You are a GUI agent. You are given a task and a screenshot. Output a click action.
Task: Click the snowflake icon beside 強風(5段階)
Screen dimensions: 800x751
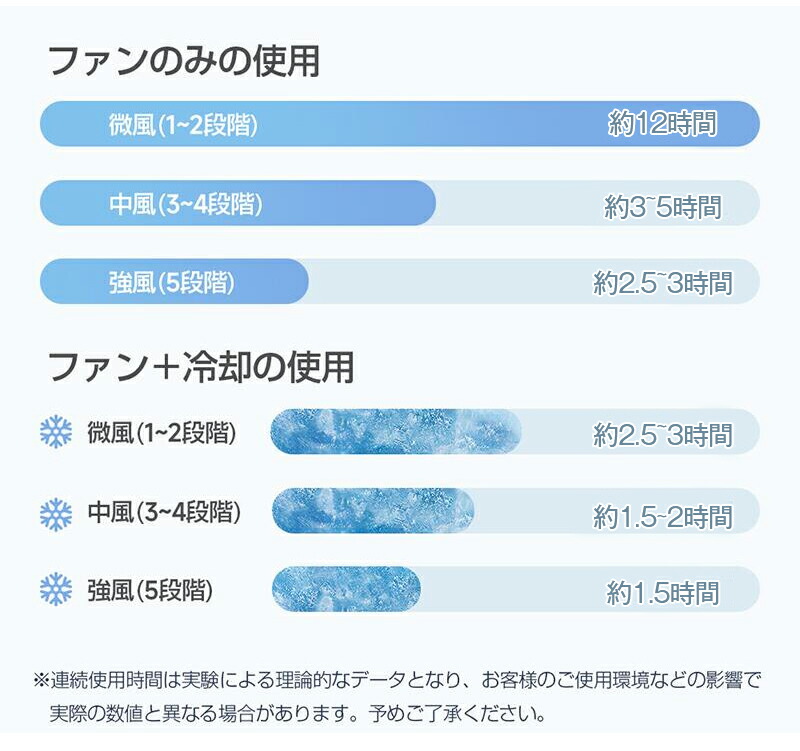click(56, 588)
